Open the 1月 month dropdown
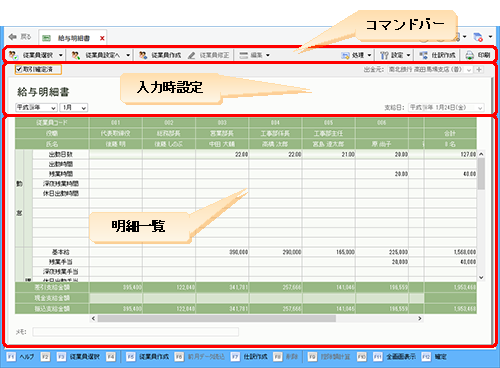Image resolution: width=500 pixels, height=368 pixels. tap(74, 108)
